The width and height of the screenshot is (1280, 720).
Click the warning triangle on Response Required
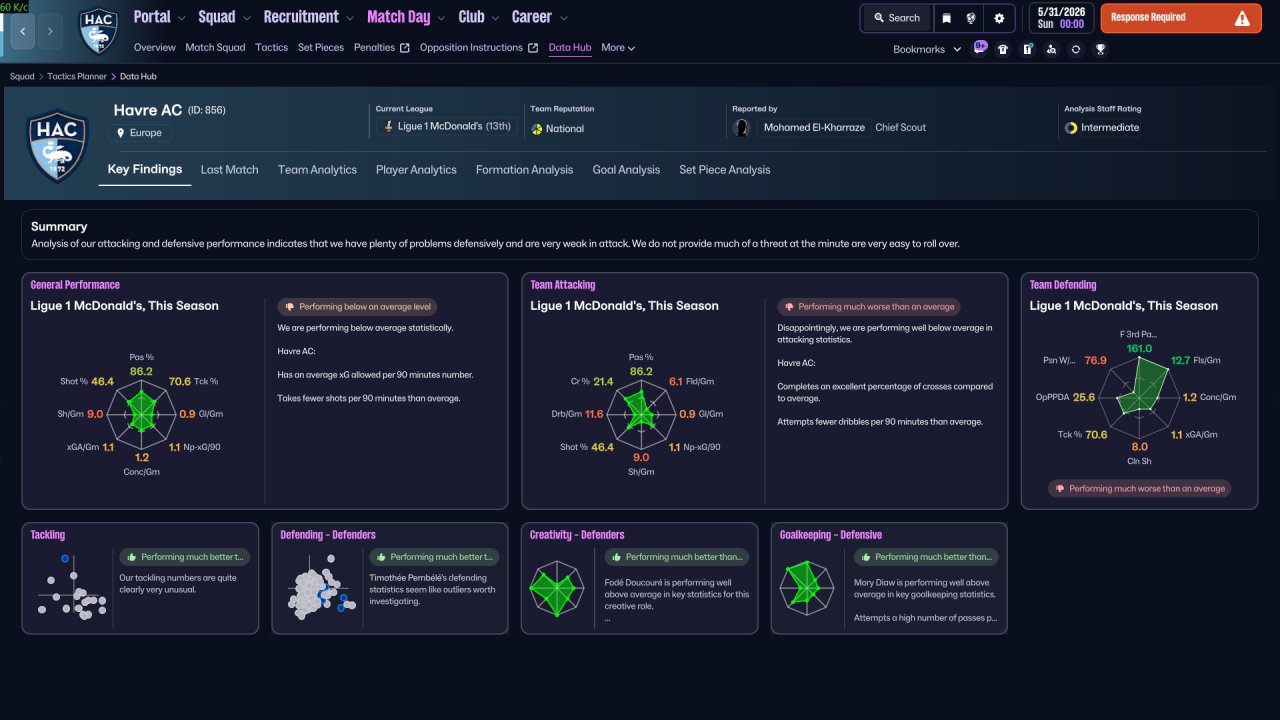[1242, 18]
